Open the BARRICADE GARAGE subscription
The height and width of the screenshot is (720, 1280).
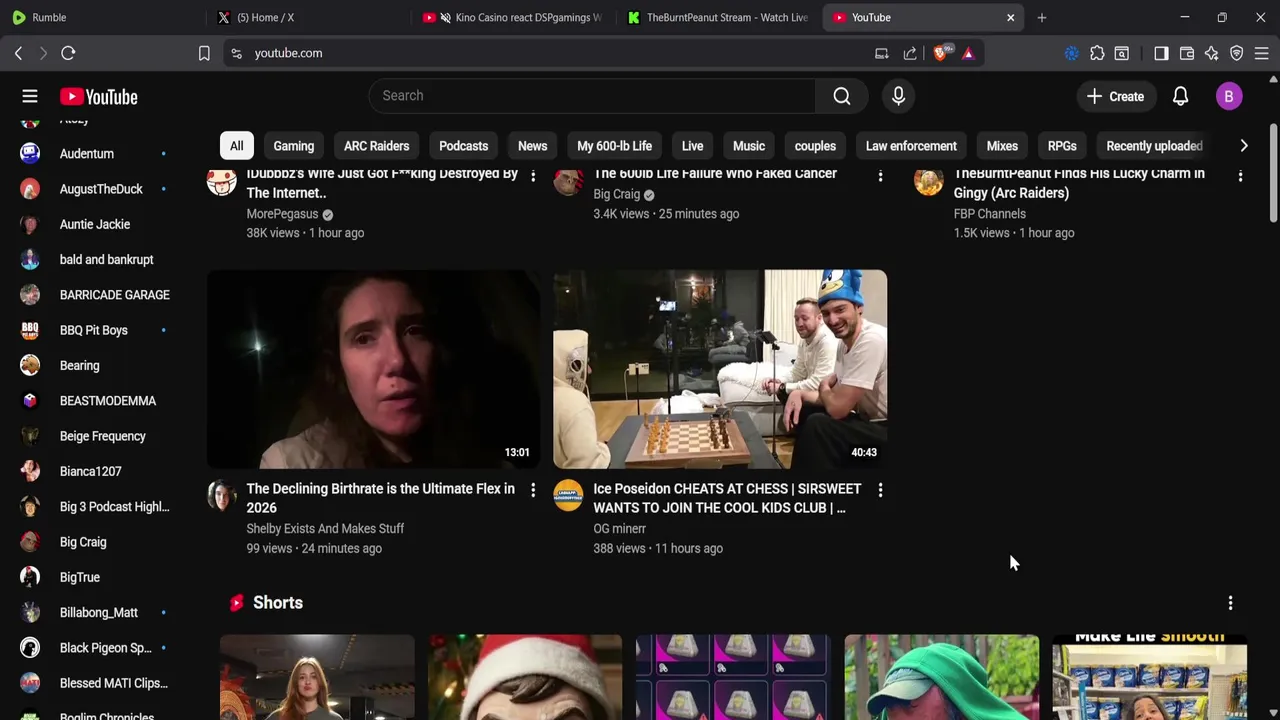pyautogui.click(x=95, y=295)
